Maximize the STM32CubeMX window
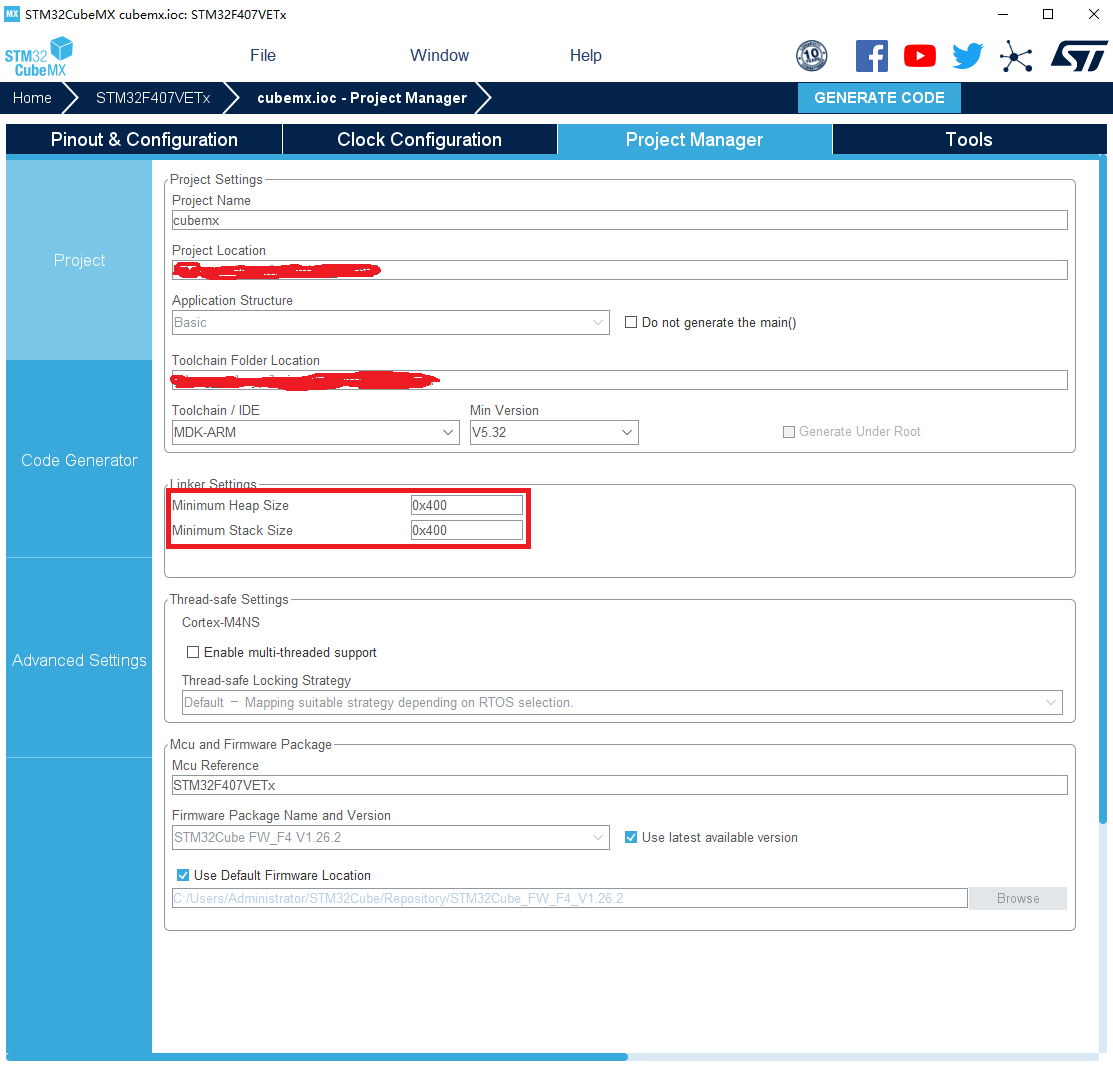 click(x=1048, y=14)
